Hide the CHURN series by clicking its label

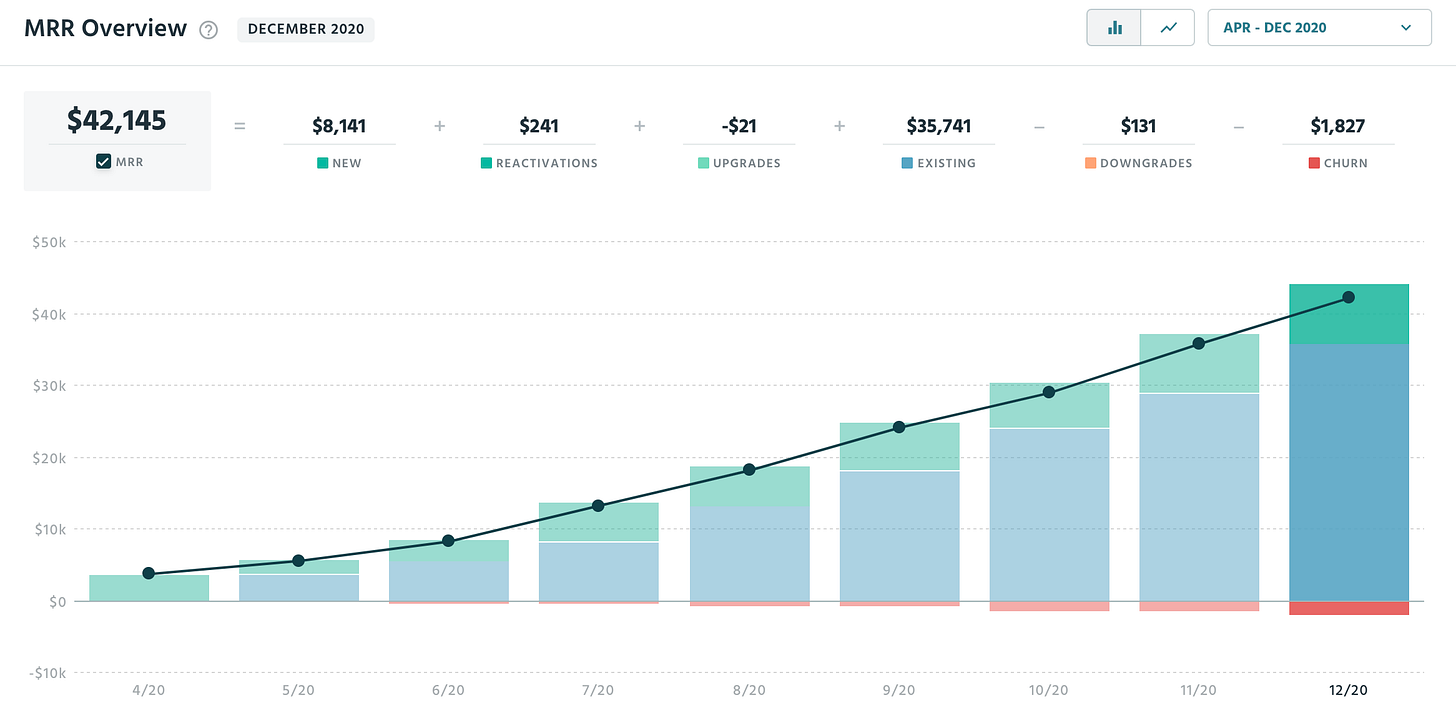pyautogui.click(x=1347, y=162)
